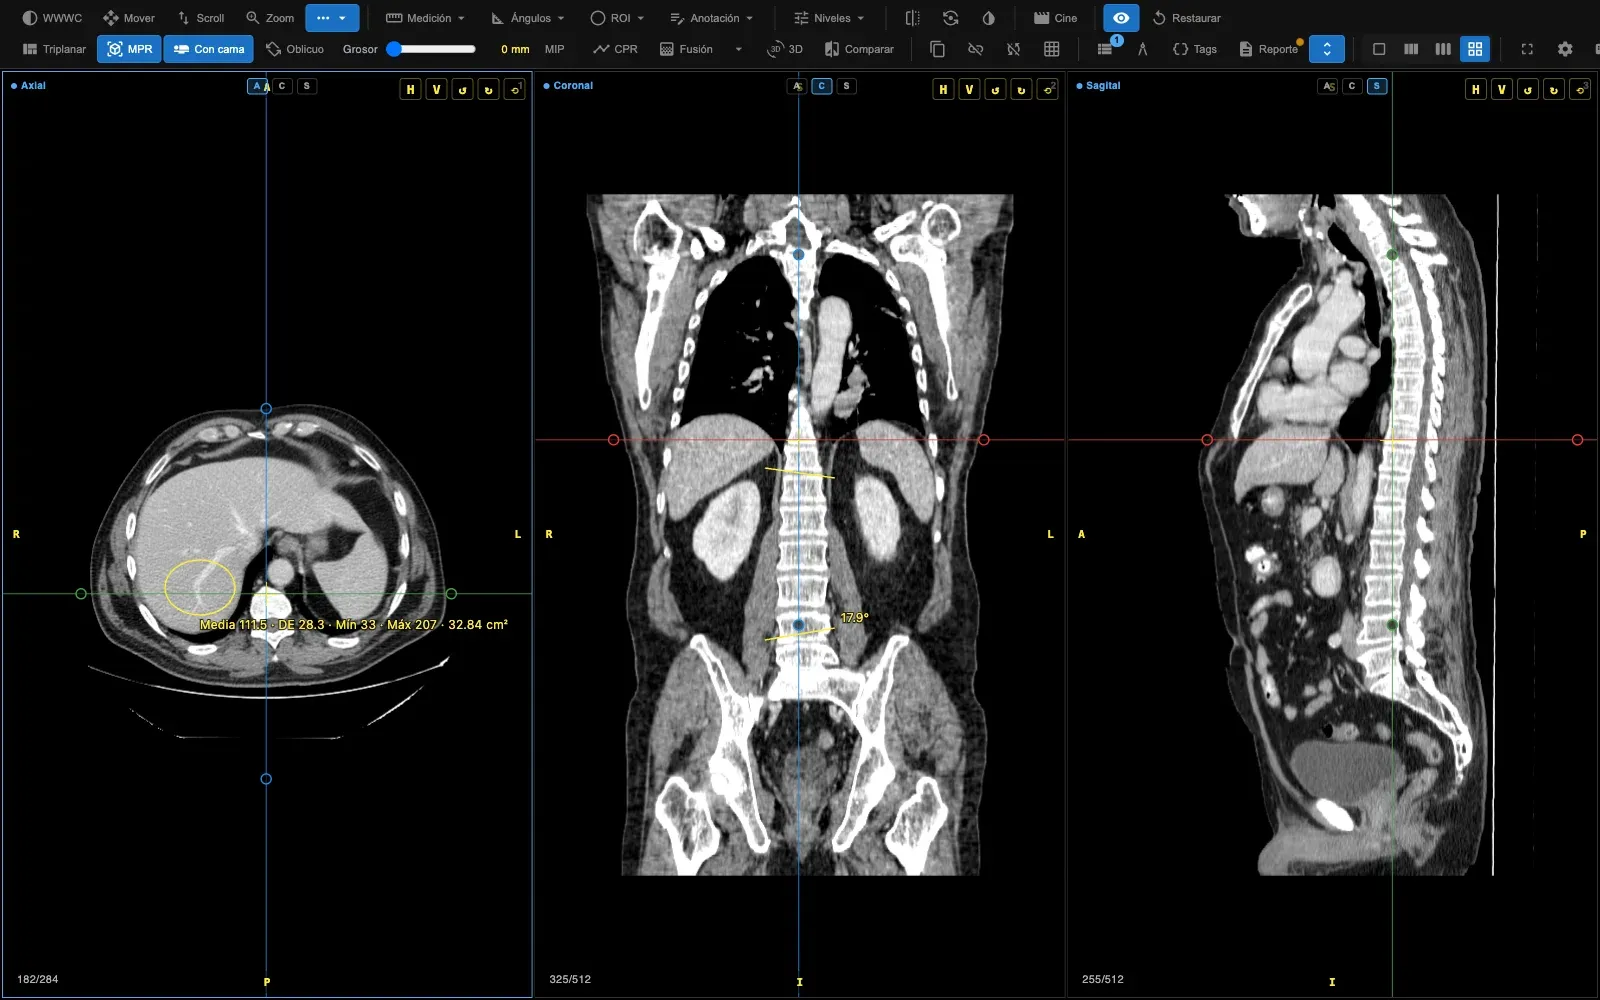The image size is (1600, 1000).
Task: Open the settings gear icon
Action: 1565,49
